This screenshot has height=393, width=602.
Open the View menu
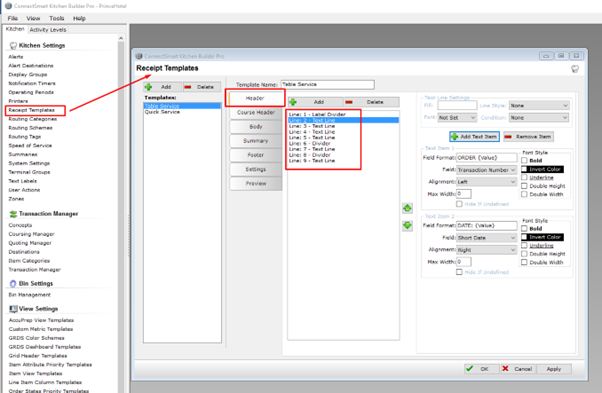coord(33,18)
